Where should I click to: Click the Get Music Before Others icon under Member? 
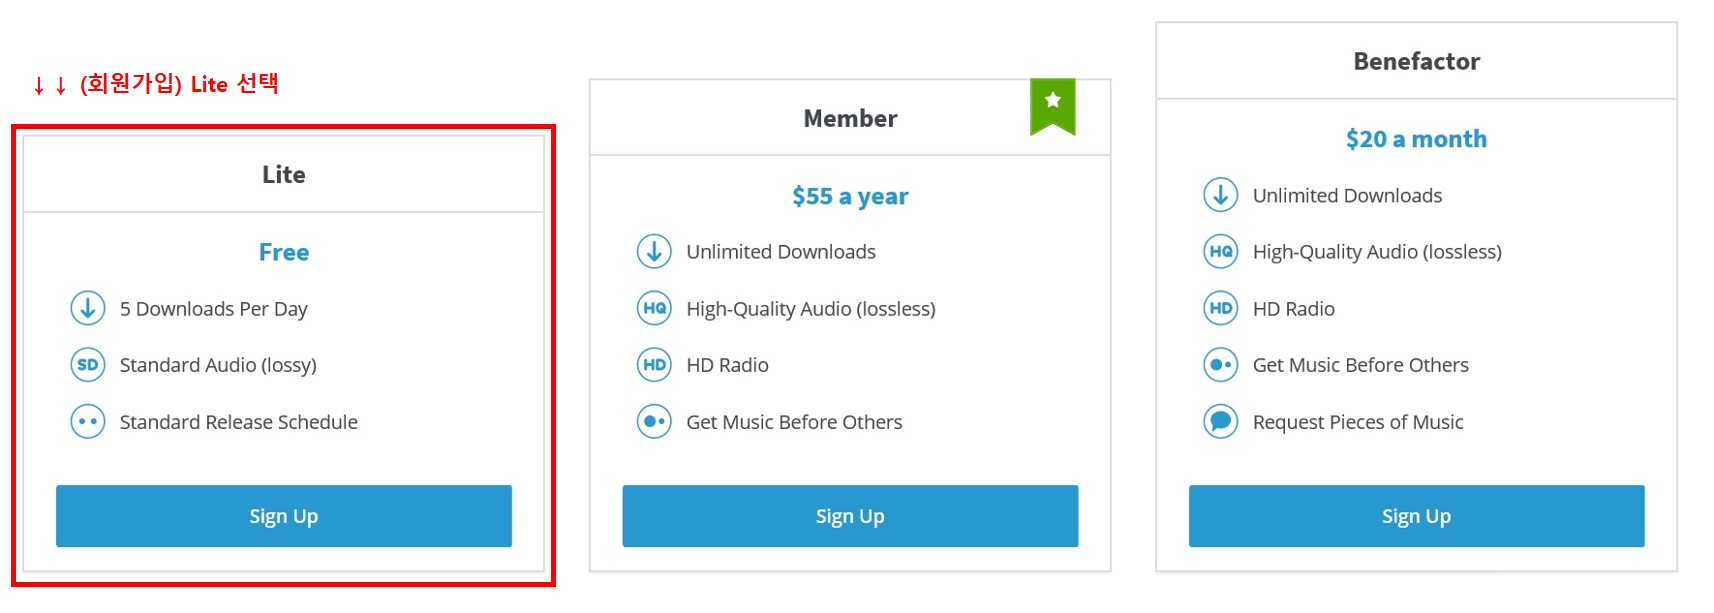[654, 422]
